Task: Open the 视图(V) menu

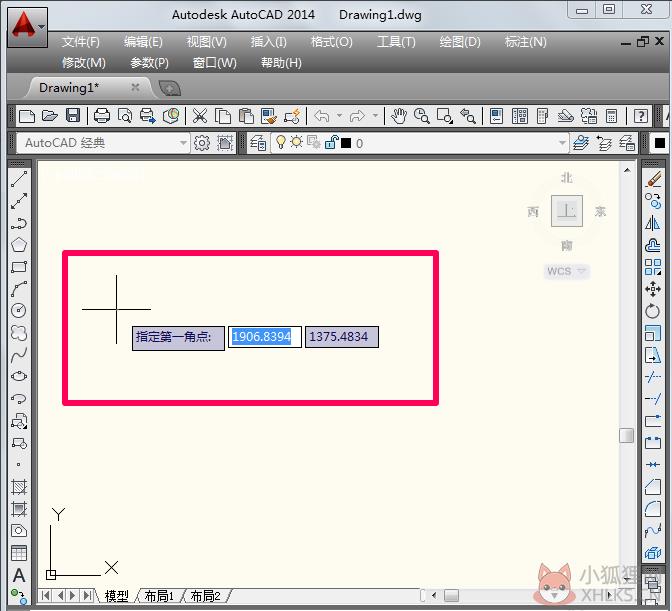Action: [x=206, y=42]
